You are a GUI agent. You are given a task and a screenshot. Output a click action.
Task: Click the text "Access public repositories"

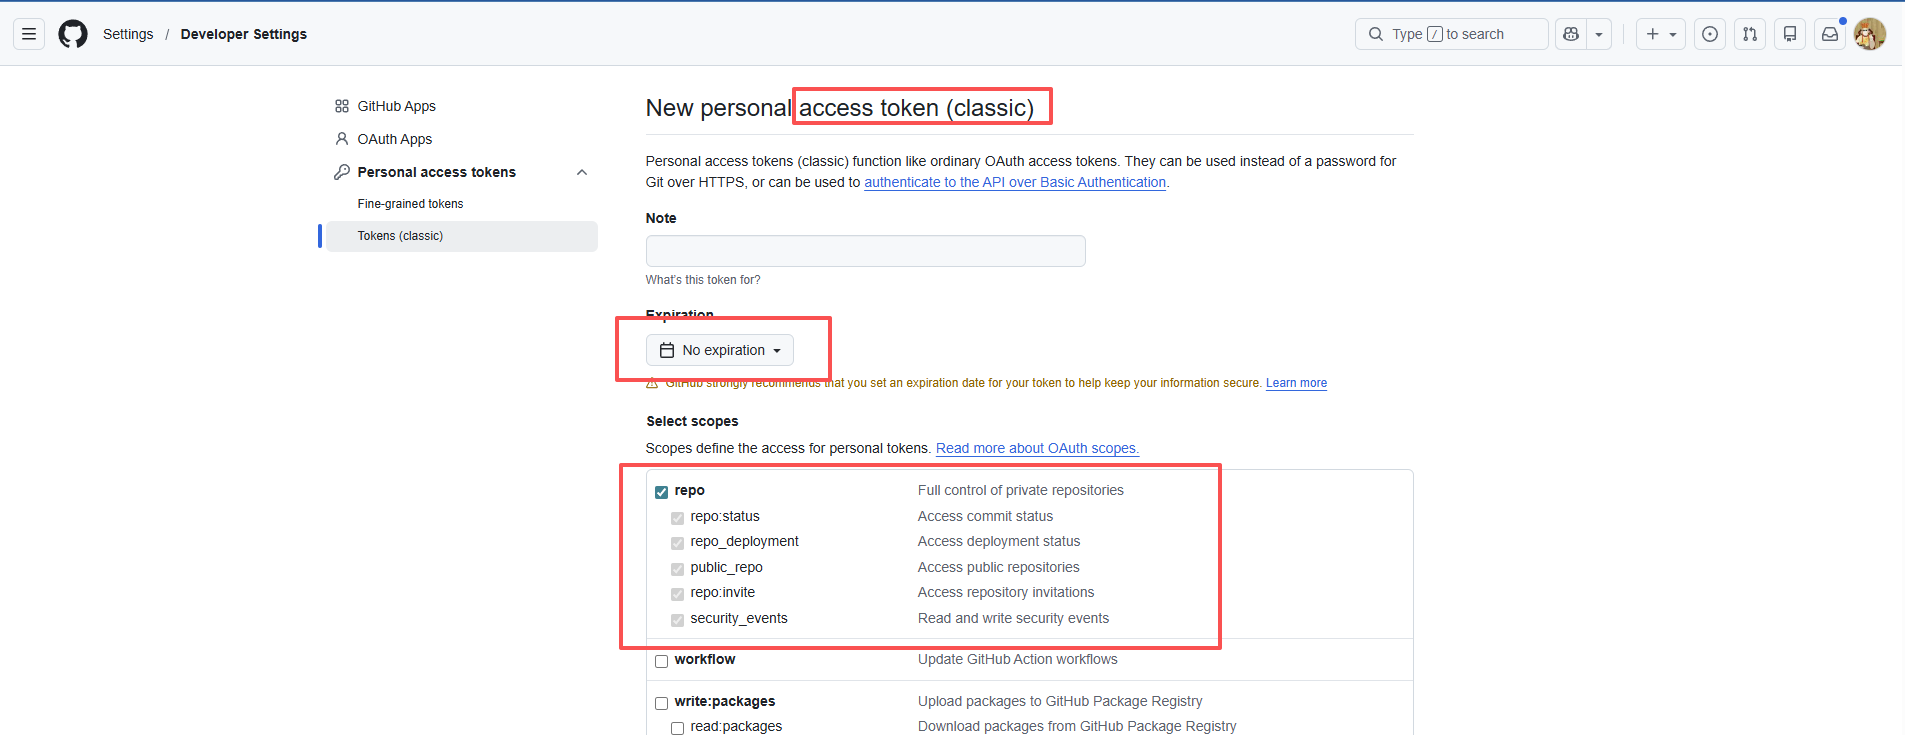pyautogui.click(x=998, y=567)
